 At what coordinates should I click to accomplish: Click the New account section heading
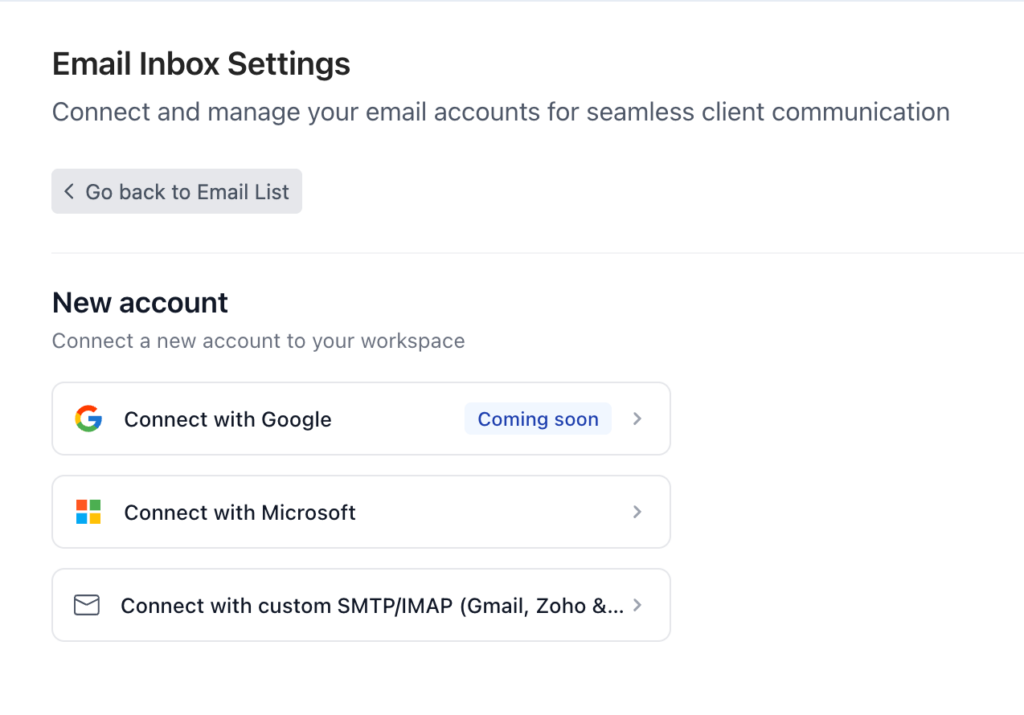pos(139,302)
